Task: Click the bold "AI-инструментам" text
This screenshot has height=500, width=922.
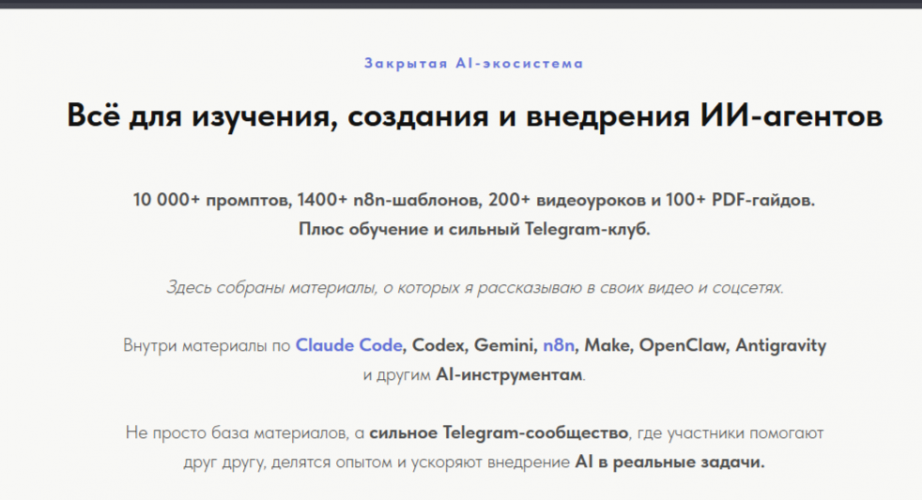Action: tap(510, 375)
